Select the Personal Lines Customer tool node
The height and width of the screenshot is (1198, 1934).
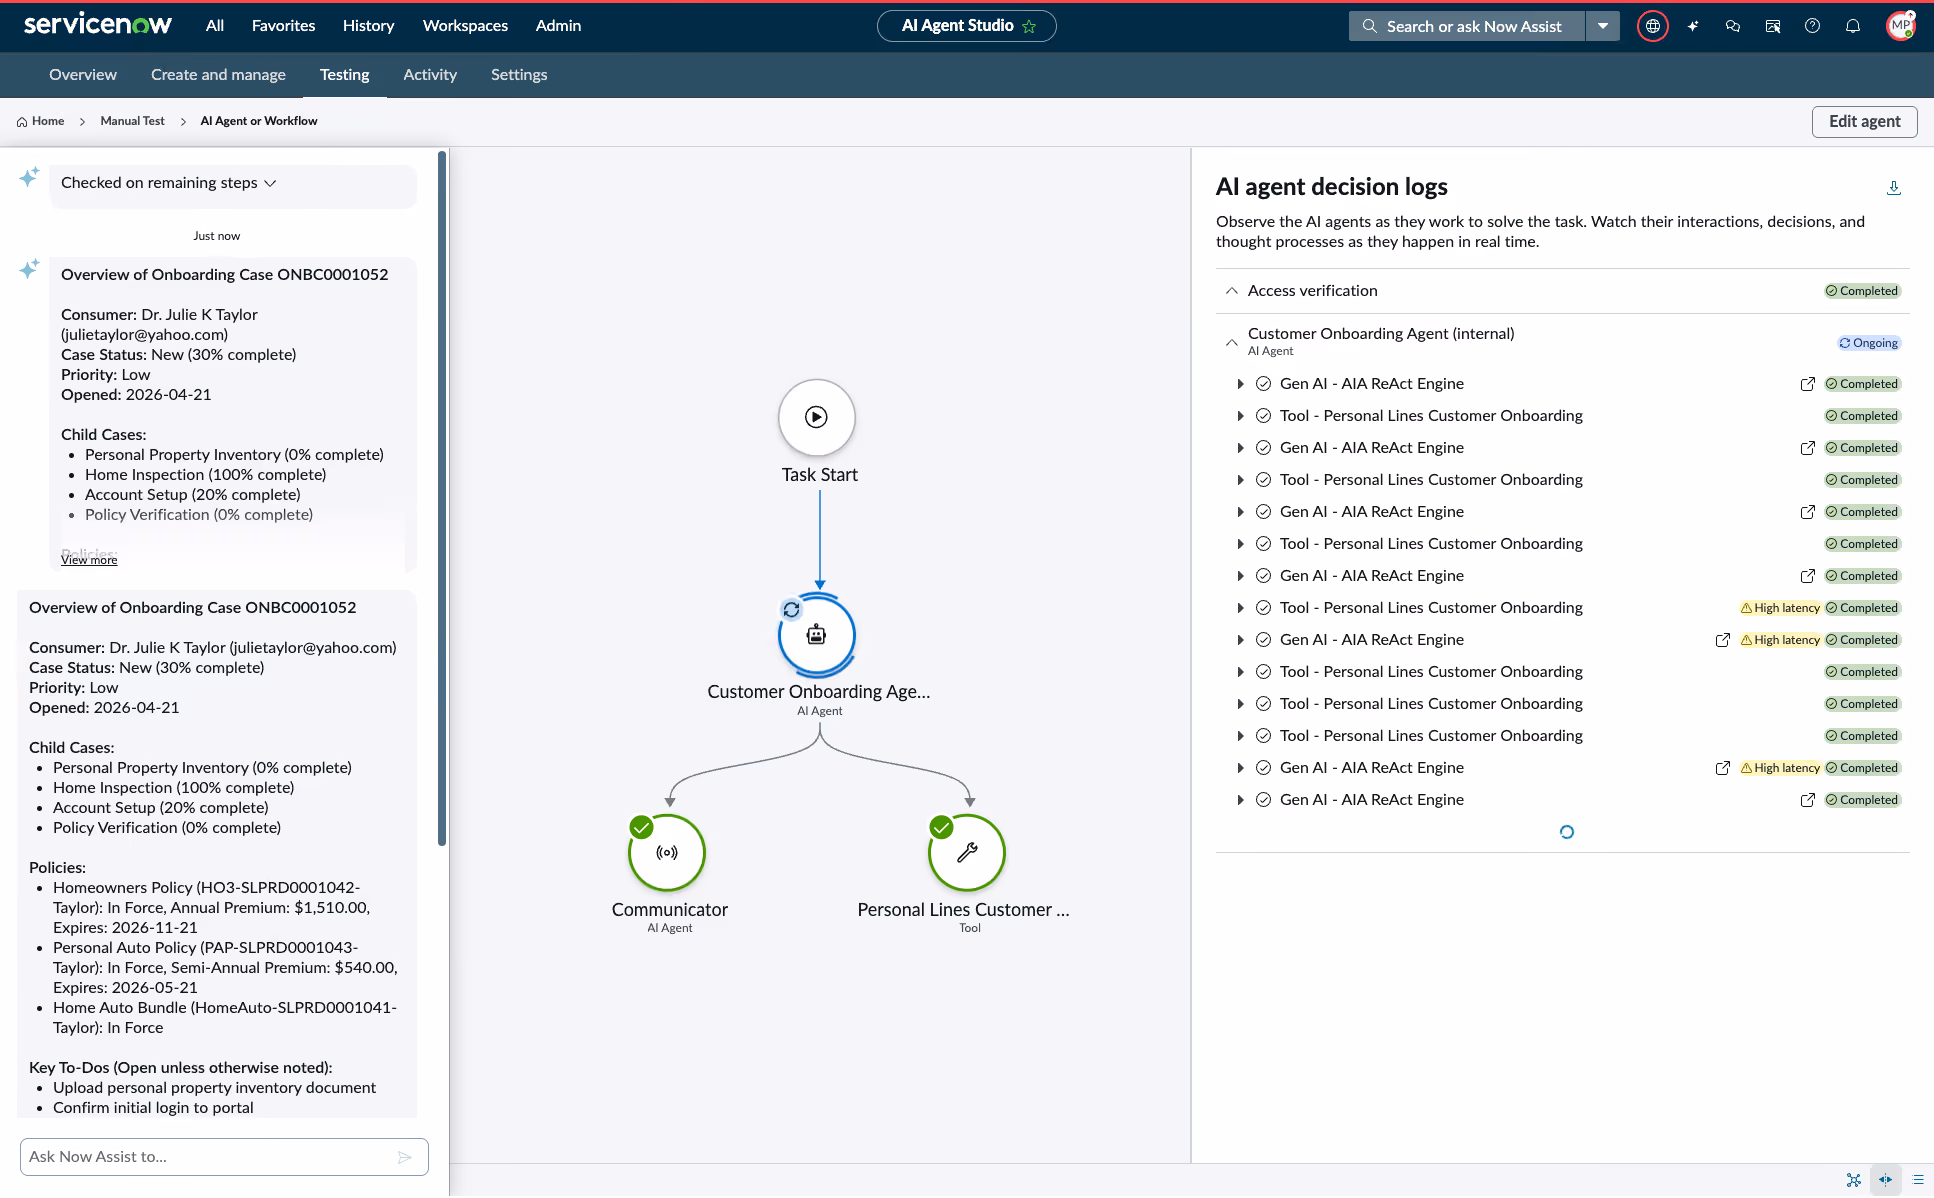(x=967, y=853)
